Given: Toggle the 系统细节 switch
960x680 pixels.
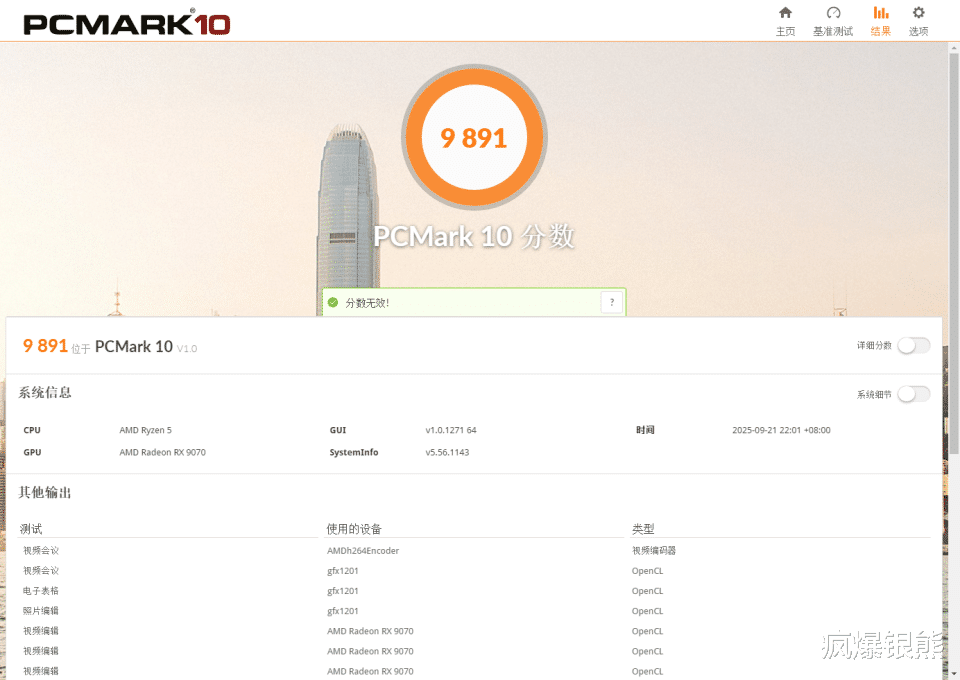Looking at the screenshot, I should click(913, 394).
